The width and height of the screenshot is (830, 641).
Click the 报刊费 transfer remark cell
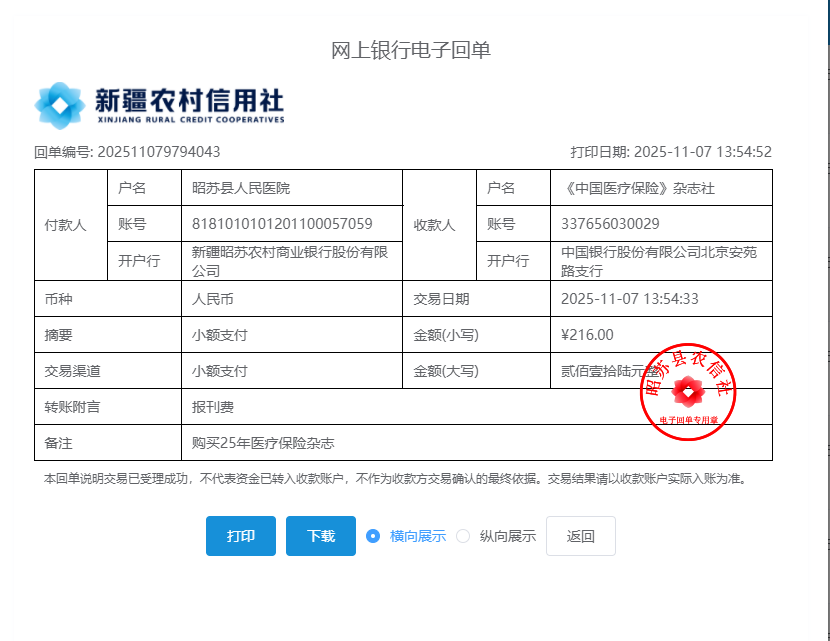[x=213, y=408]
